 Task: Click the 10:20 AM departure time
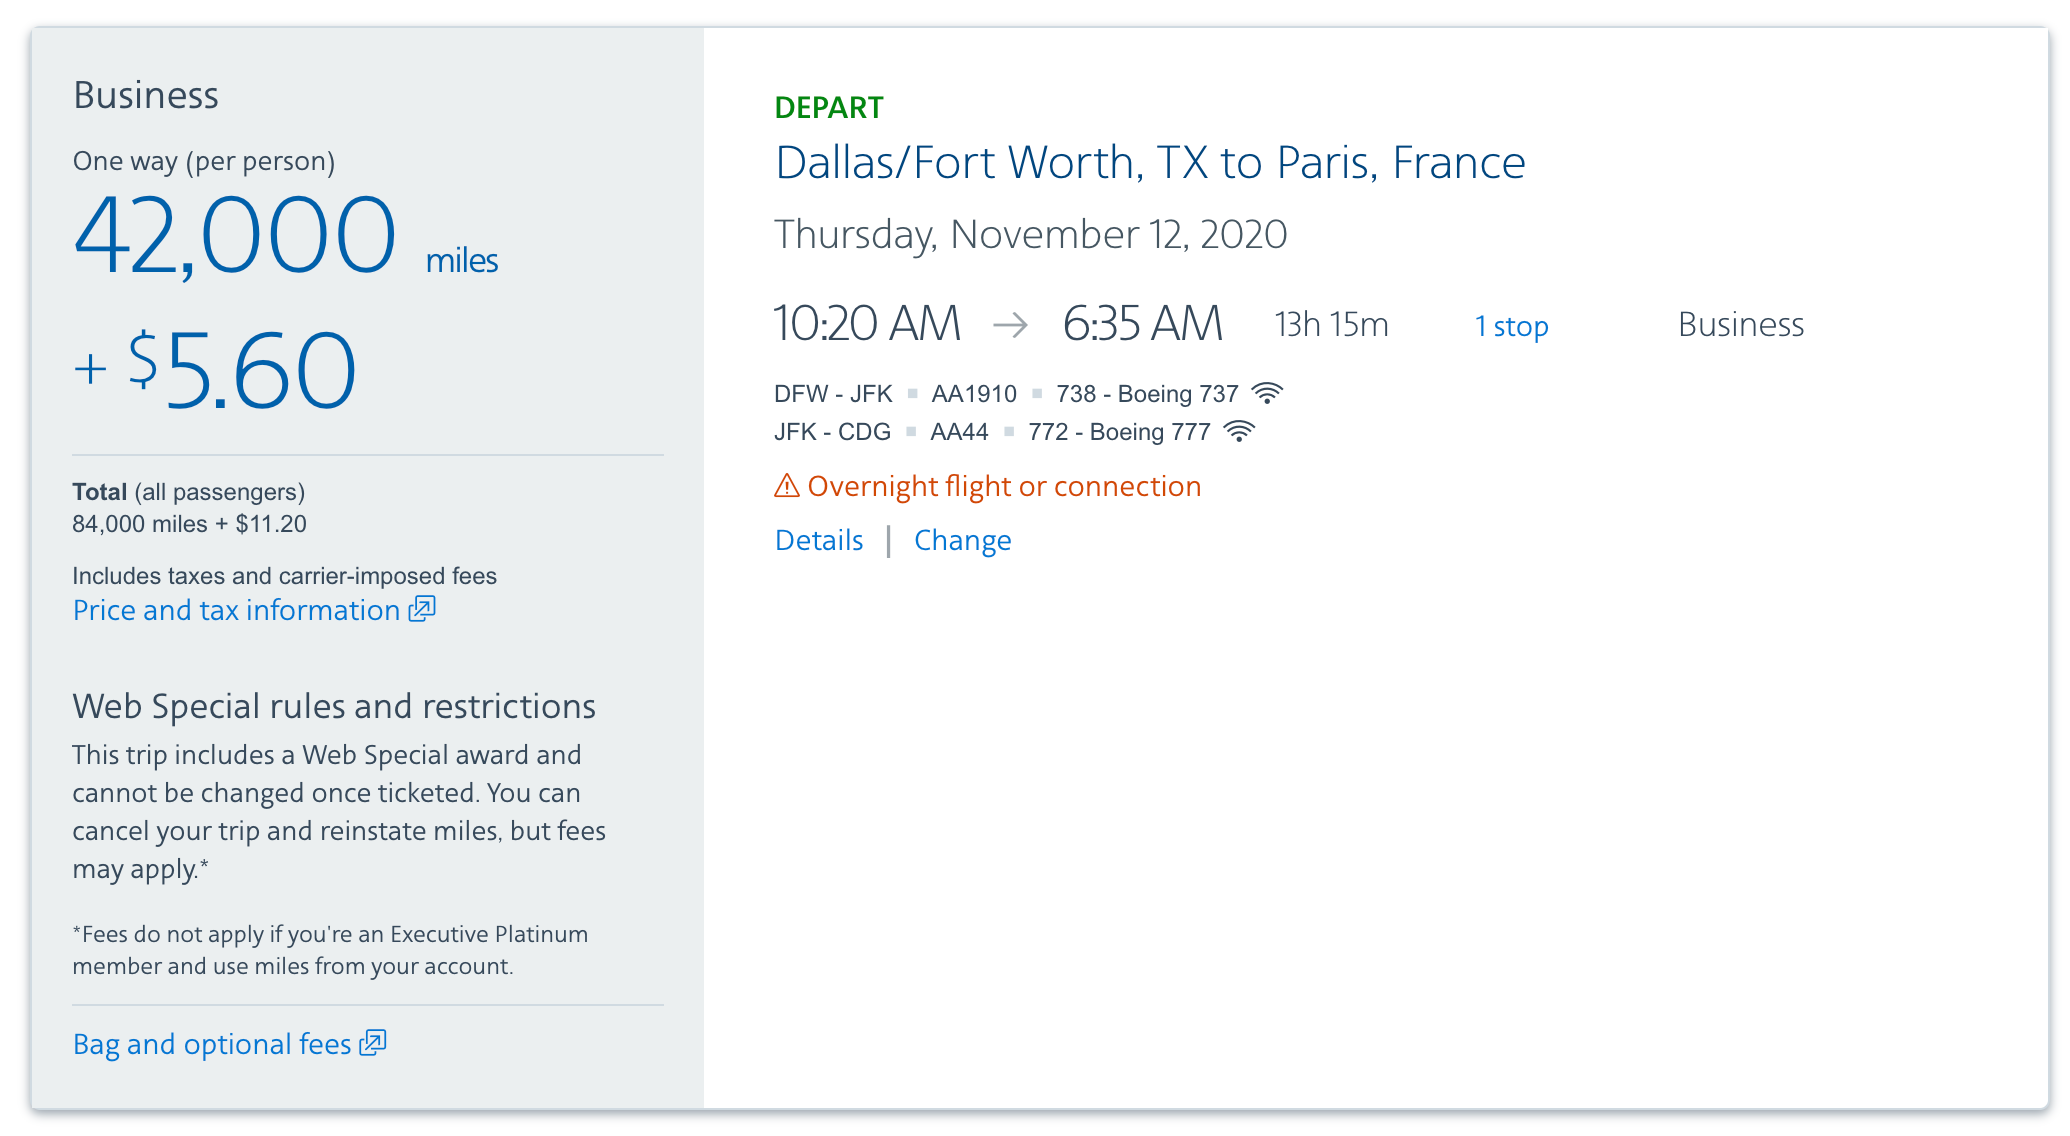tap(866, 324)
